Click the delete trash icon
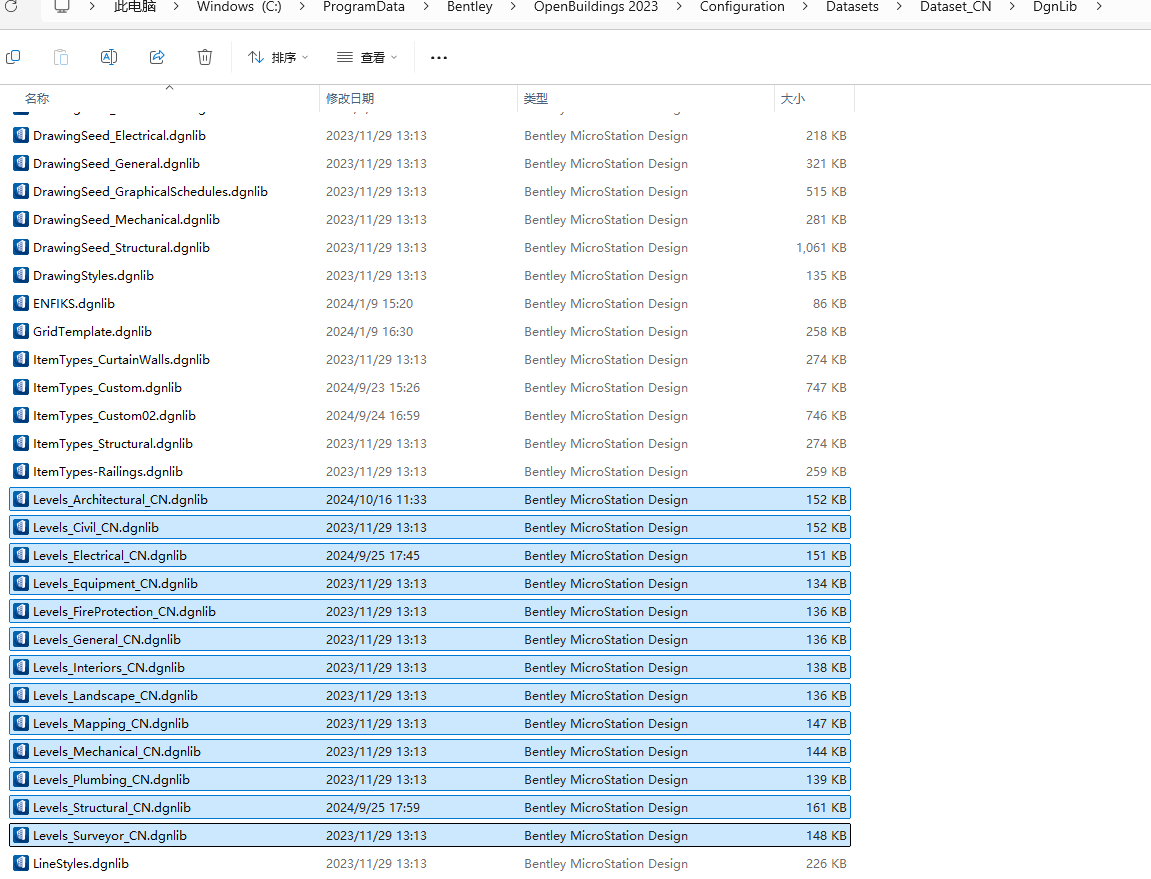 205,57
